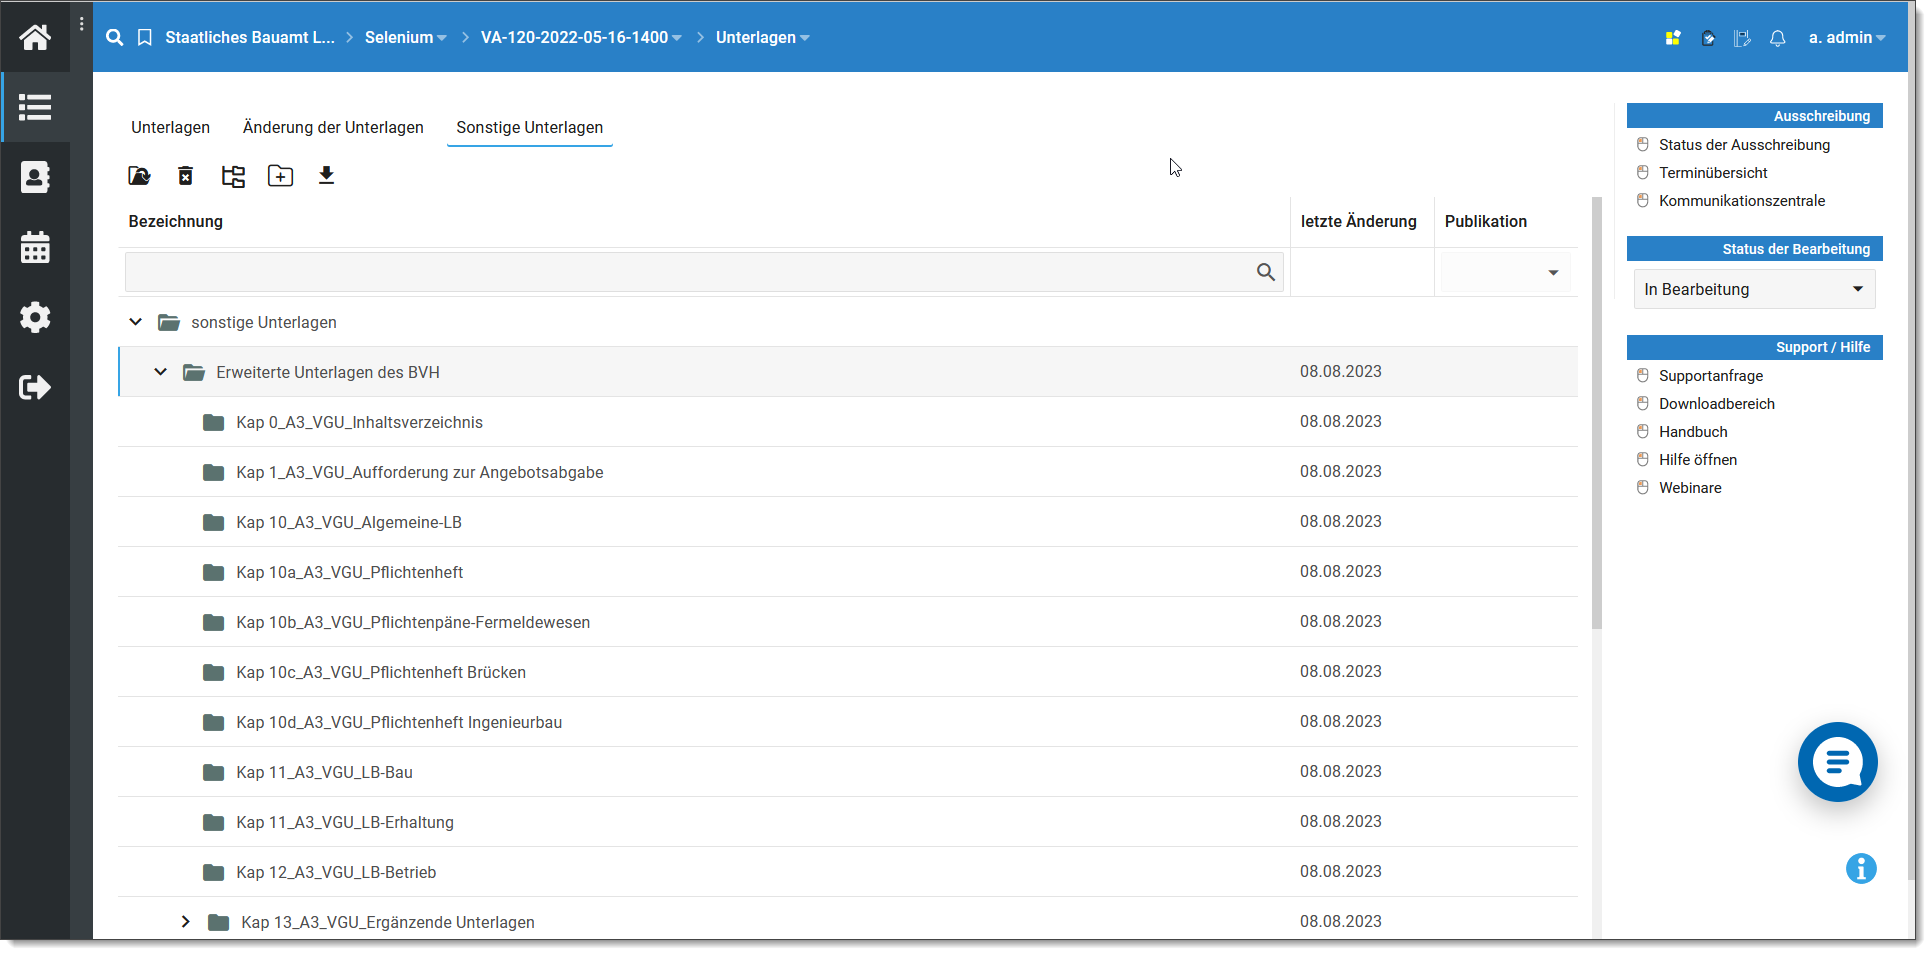Click the bookmark icon in header

145,37
